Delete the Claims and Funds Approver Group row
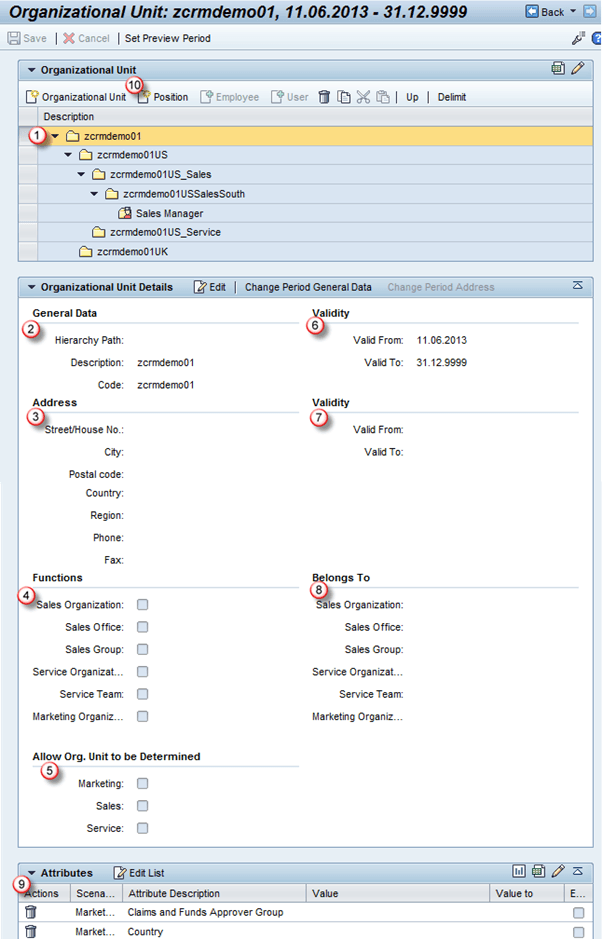 [x=31, y=912]
